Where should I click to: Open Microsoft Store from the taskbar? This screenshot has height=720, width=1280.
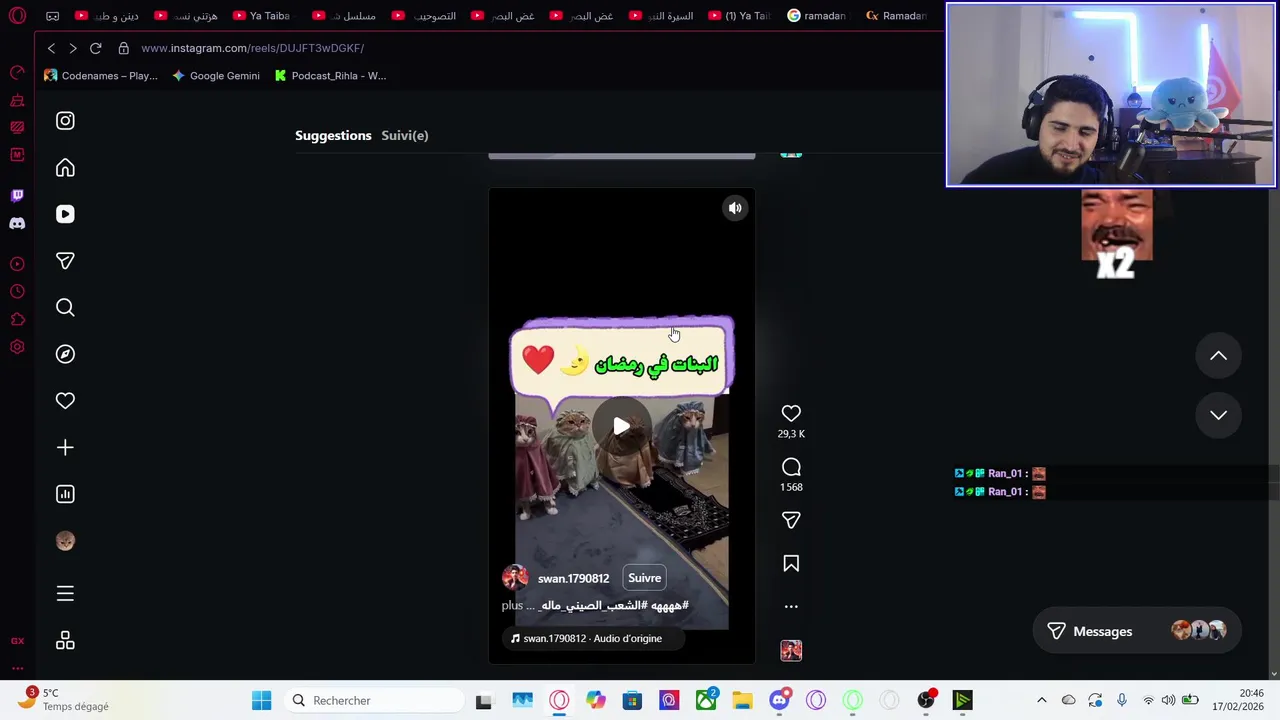pos(632,700)
